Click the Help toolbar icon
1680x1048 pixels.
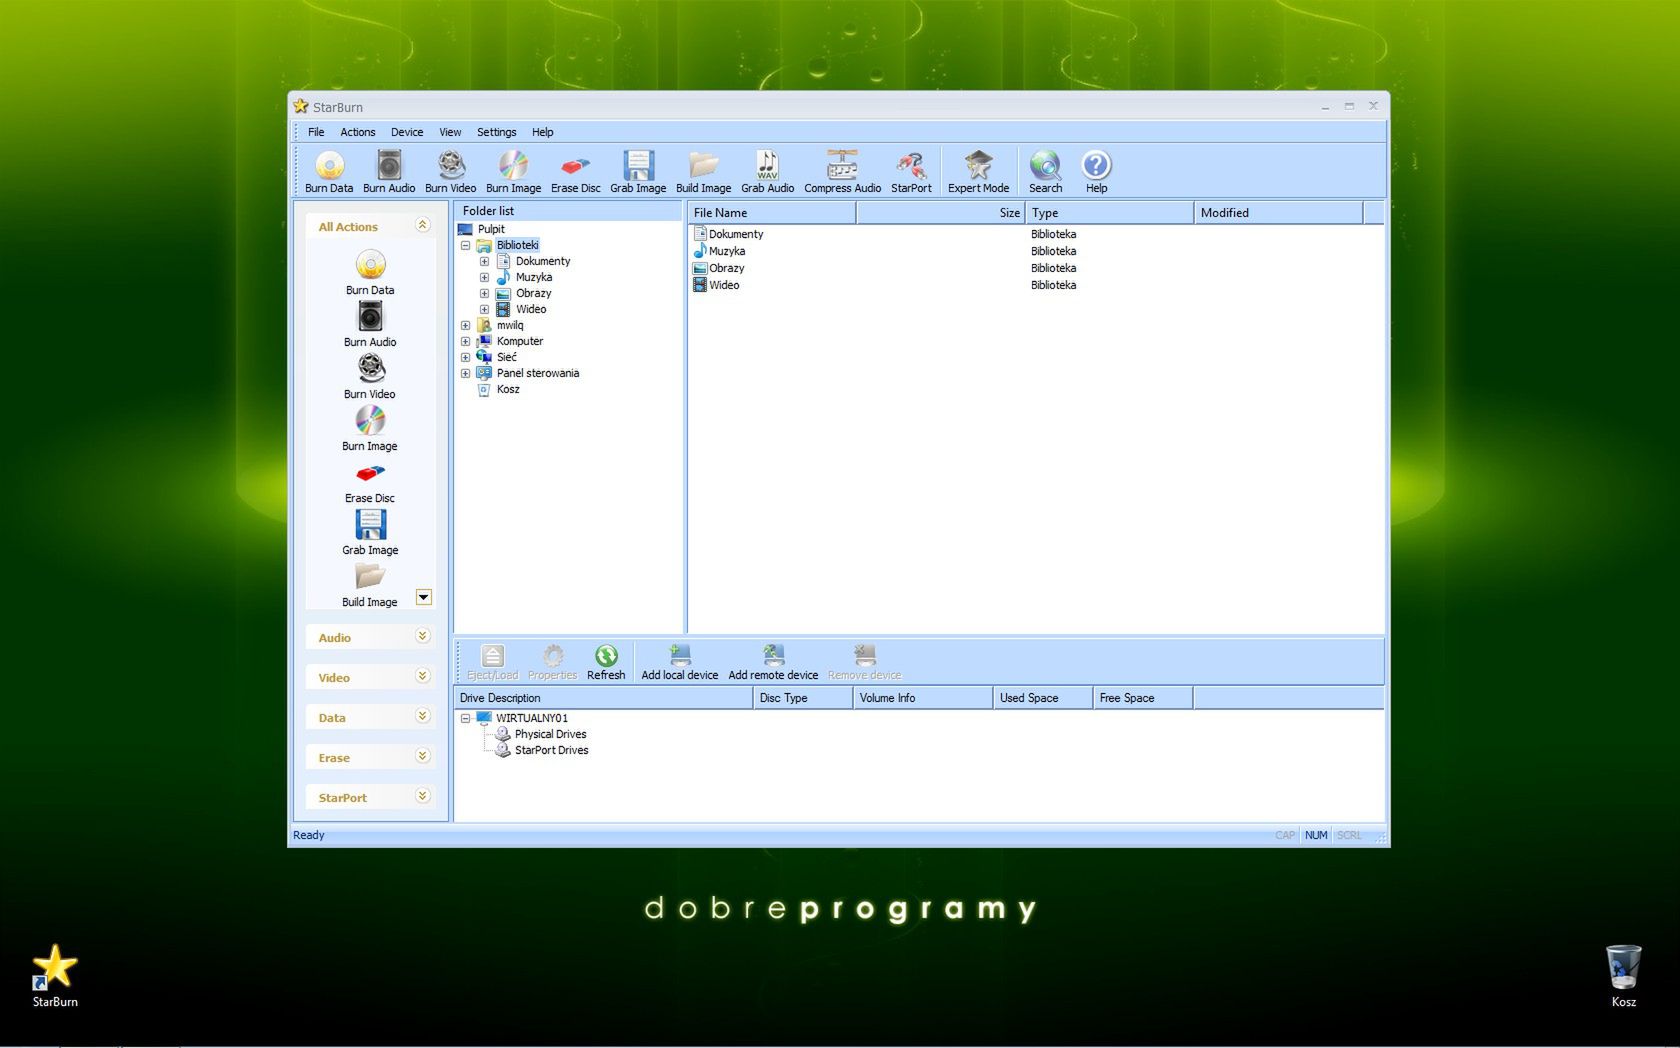pyautogui.click(x=1096, y=171)
